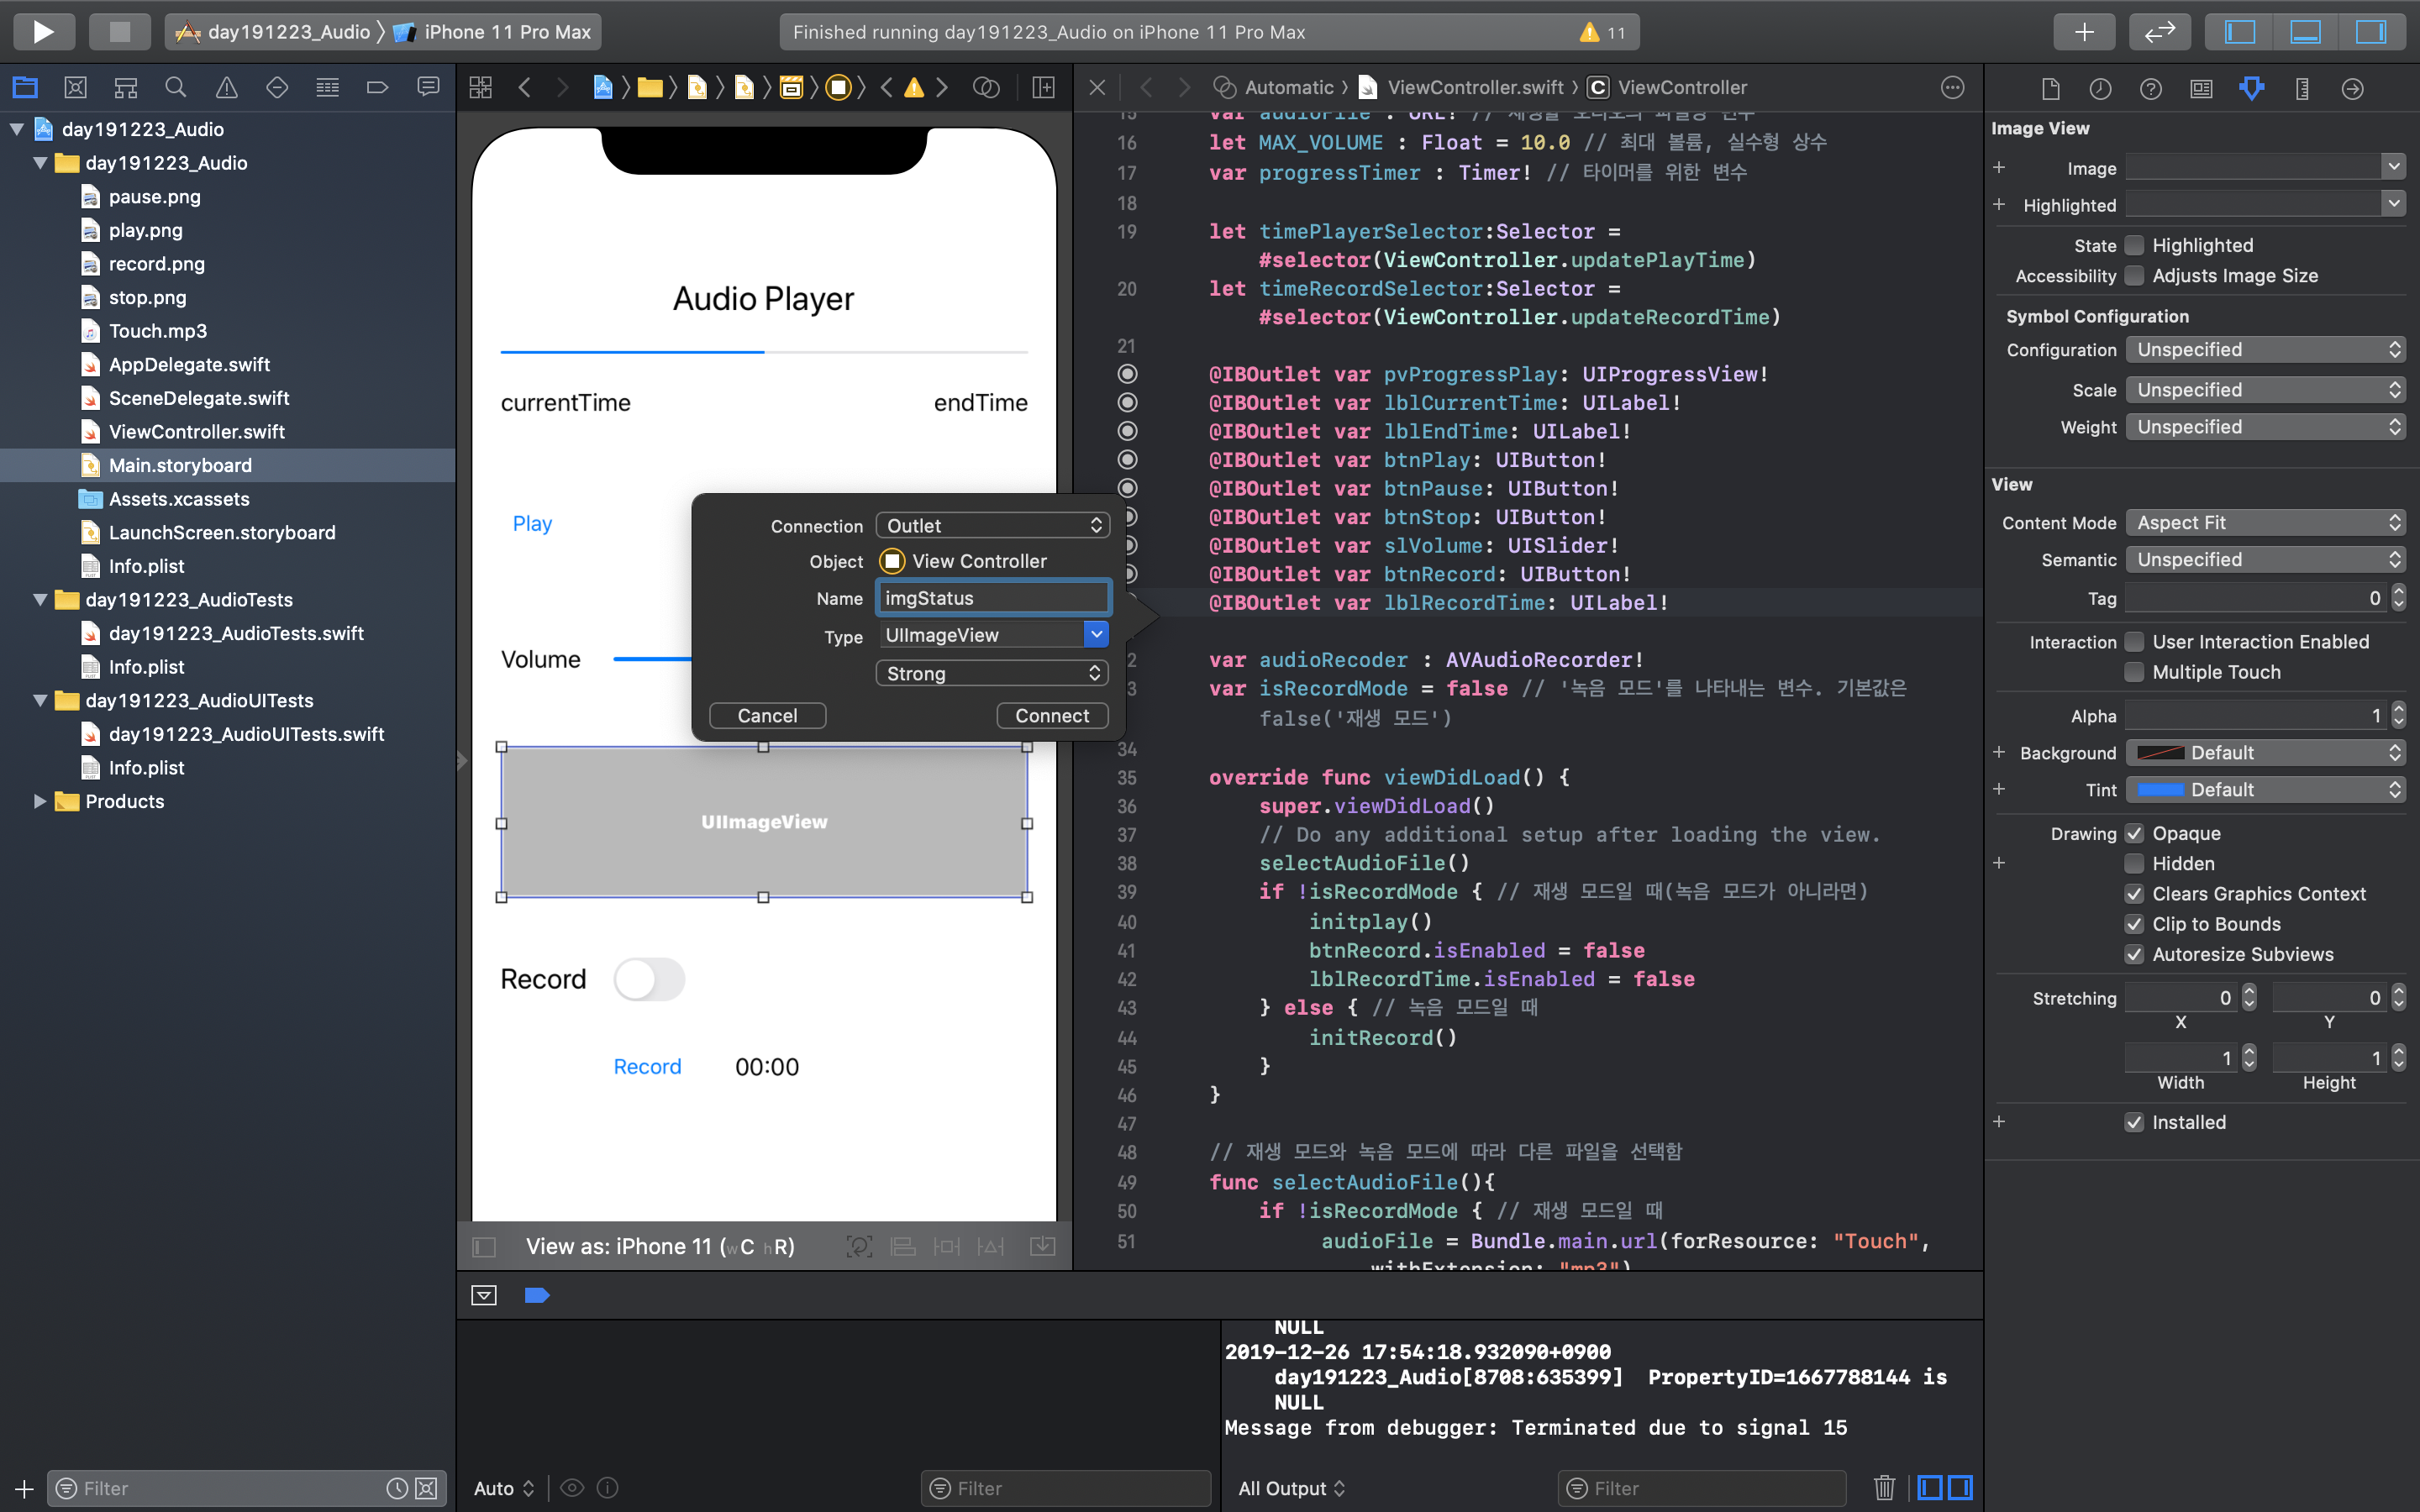Click the Run play button
This screenshot has width=2420, height=1512.
[x=43, y=31]
